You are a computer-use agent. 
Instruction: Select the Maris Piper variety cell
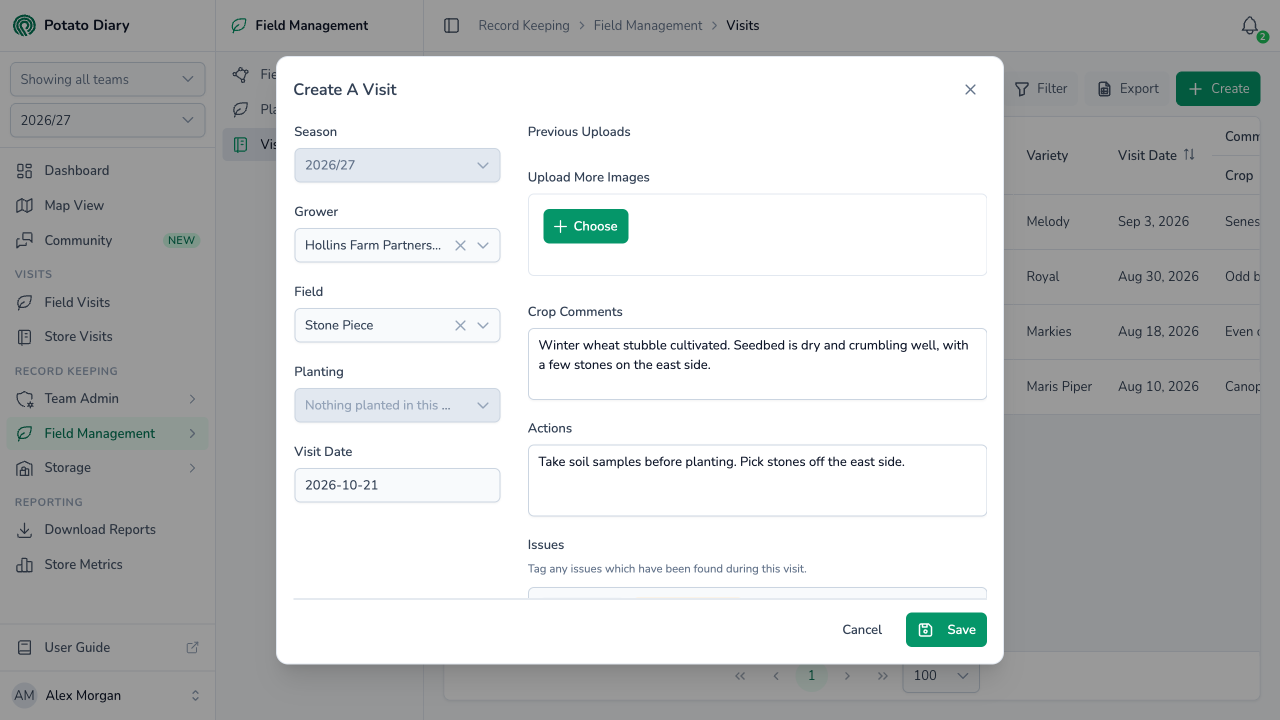point(1059,386)
